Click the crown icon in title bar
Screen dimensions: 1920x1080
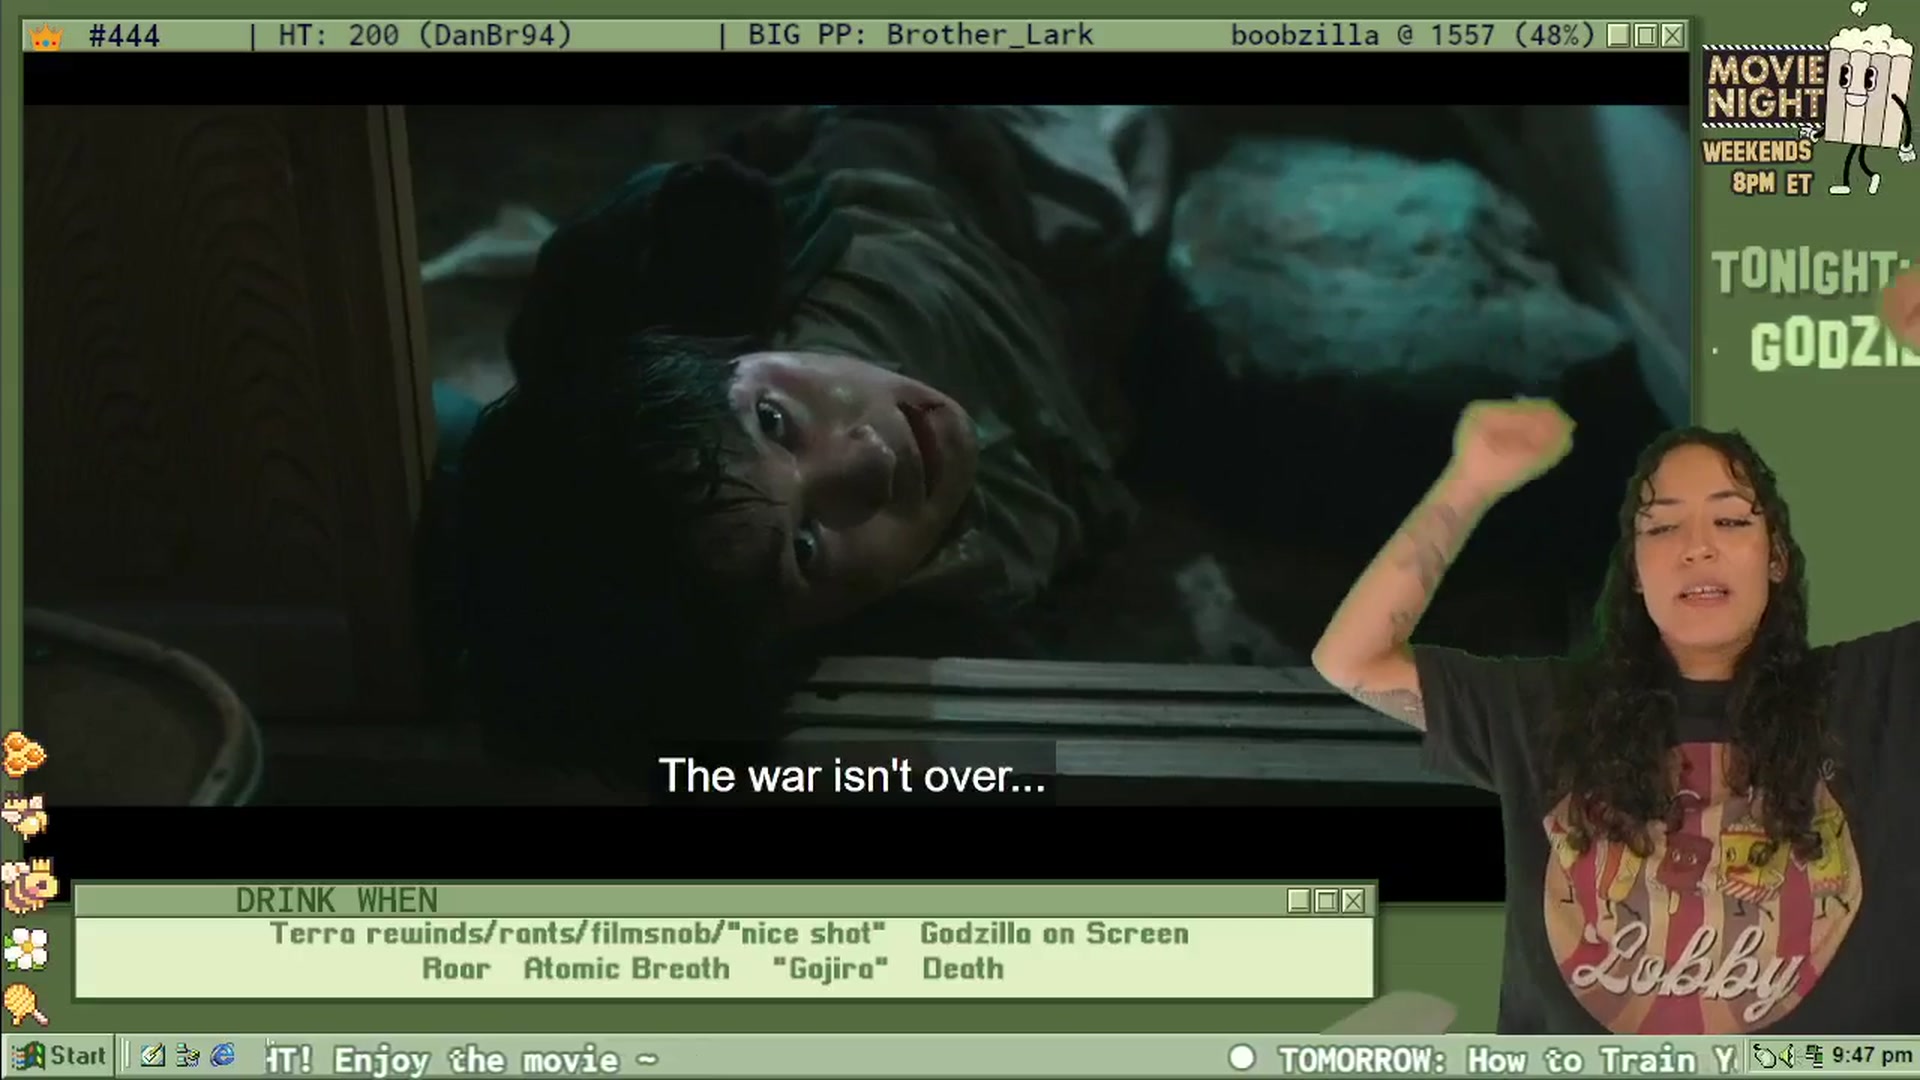(x=45, y=38)
